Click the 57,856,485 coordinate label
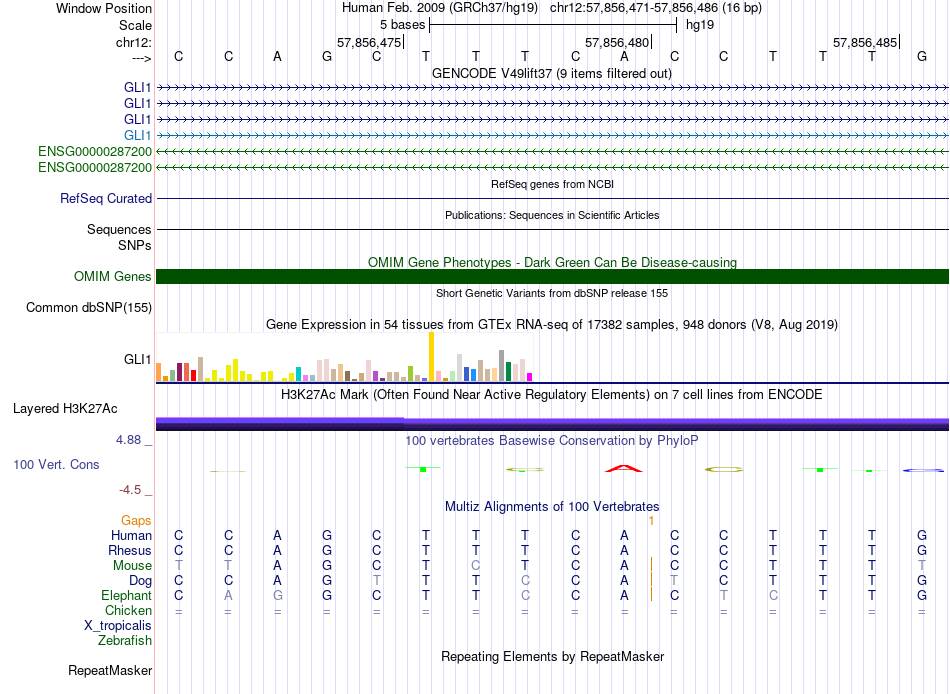This screenshot has width=950, height=694. (865, 42)
